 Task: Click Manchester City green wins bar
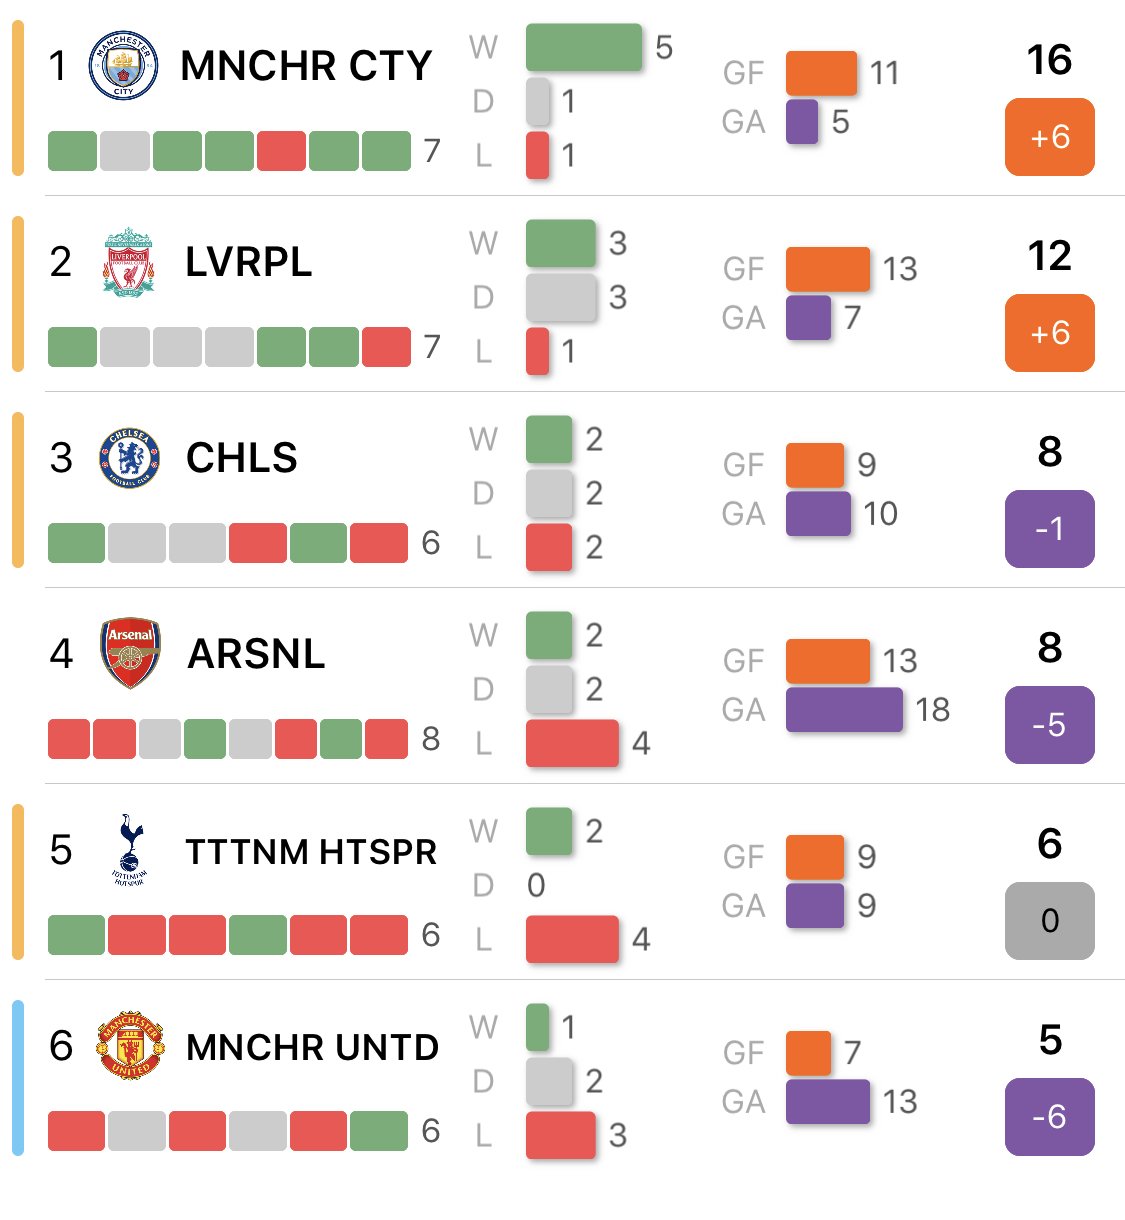pos(584,47)
